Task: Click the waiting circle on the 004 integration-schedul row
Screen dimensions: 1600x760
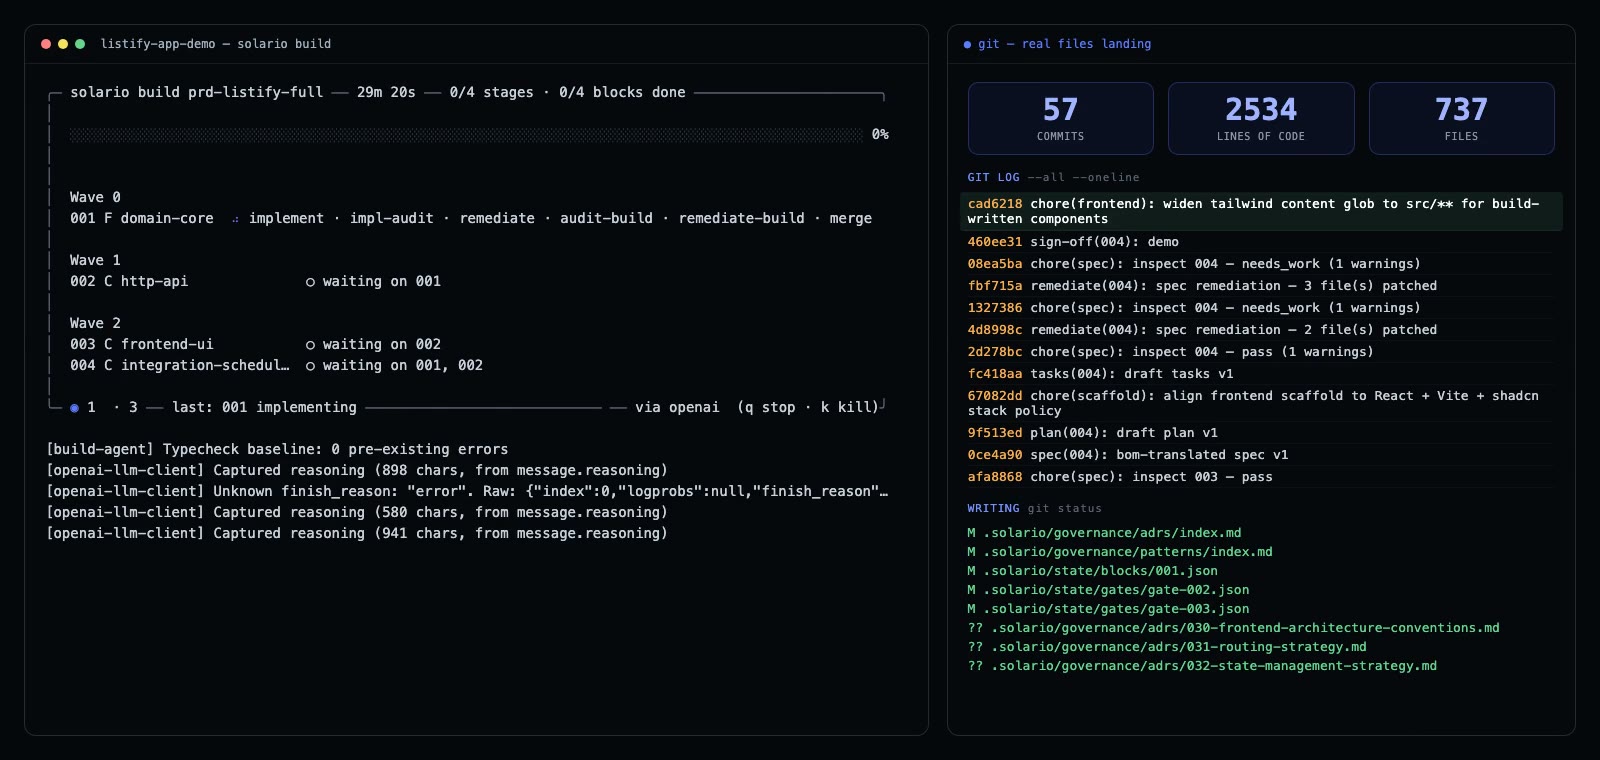Action: 310,366
